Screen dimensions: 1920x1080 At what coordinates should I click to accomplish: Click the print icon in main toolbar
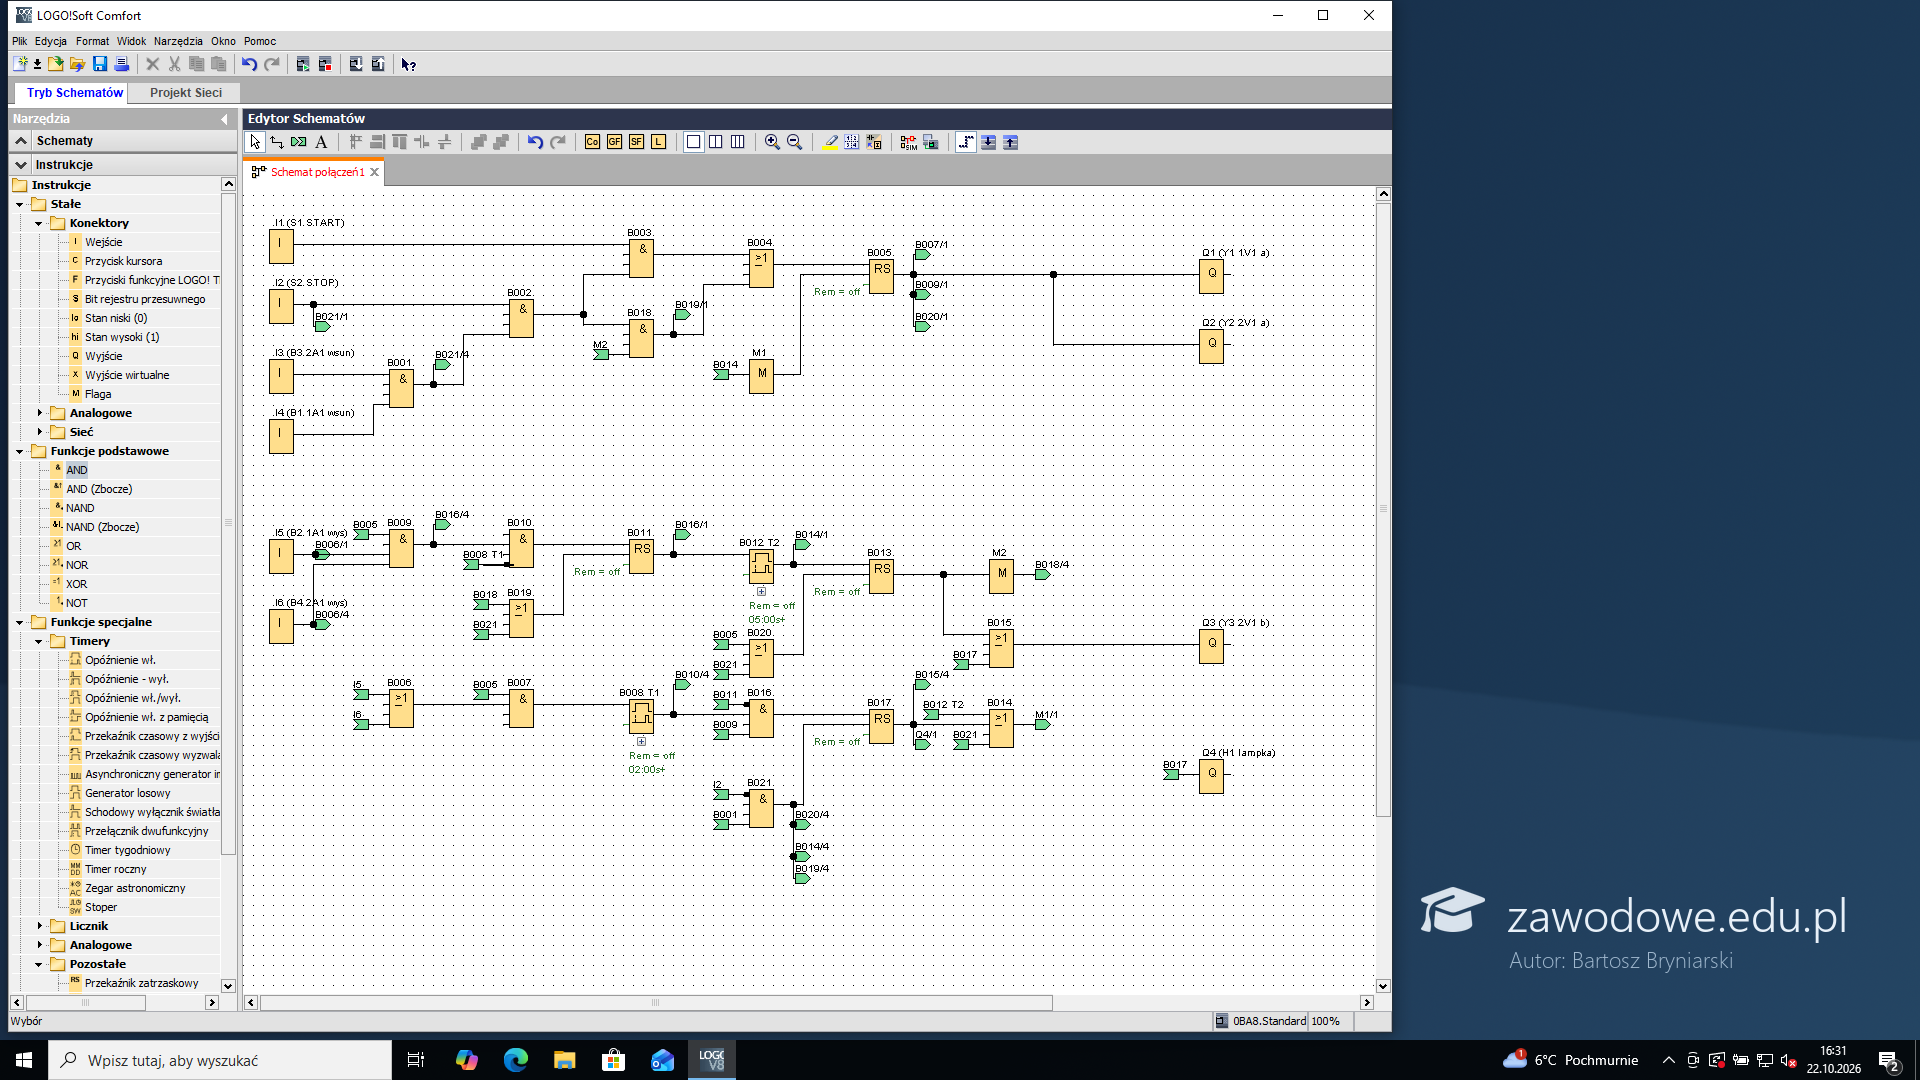tap(122, 64)
